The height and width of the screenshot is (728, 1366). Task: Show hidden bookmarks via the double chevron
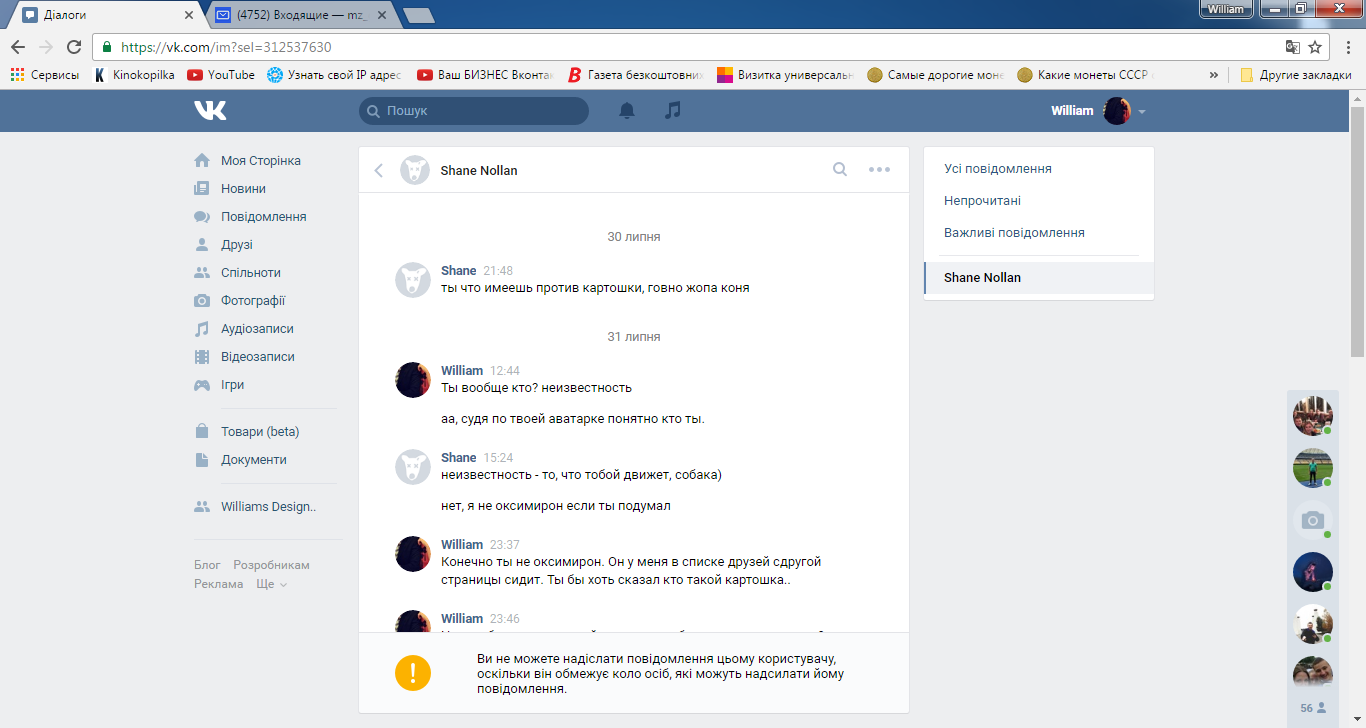coord(1214,75)
